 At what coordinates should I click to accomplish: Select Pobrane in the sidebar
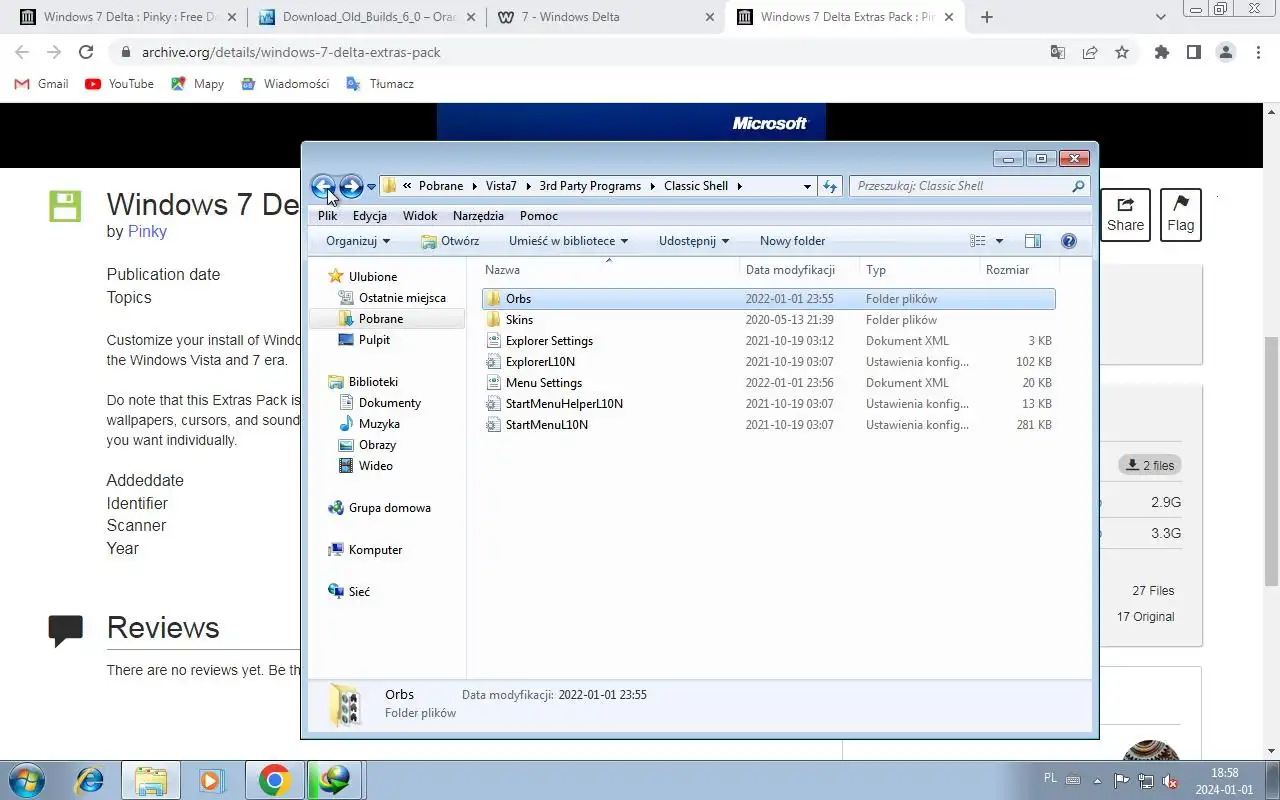(381, 319)
